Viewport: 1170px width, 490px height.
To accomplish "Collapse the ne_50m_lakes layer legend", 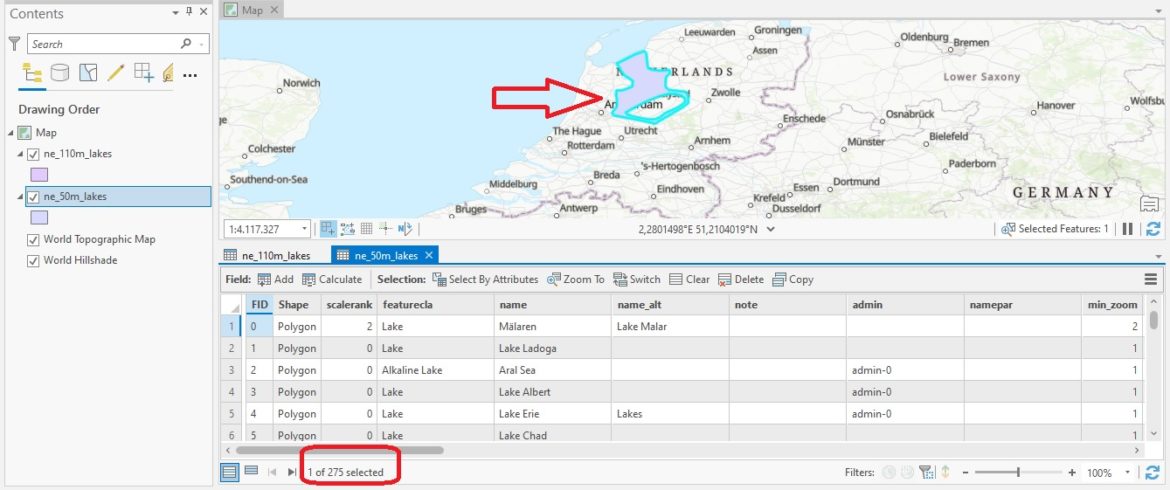I will click(20, 197).
